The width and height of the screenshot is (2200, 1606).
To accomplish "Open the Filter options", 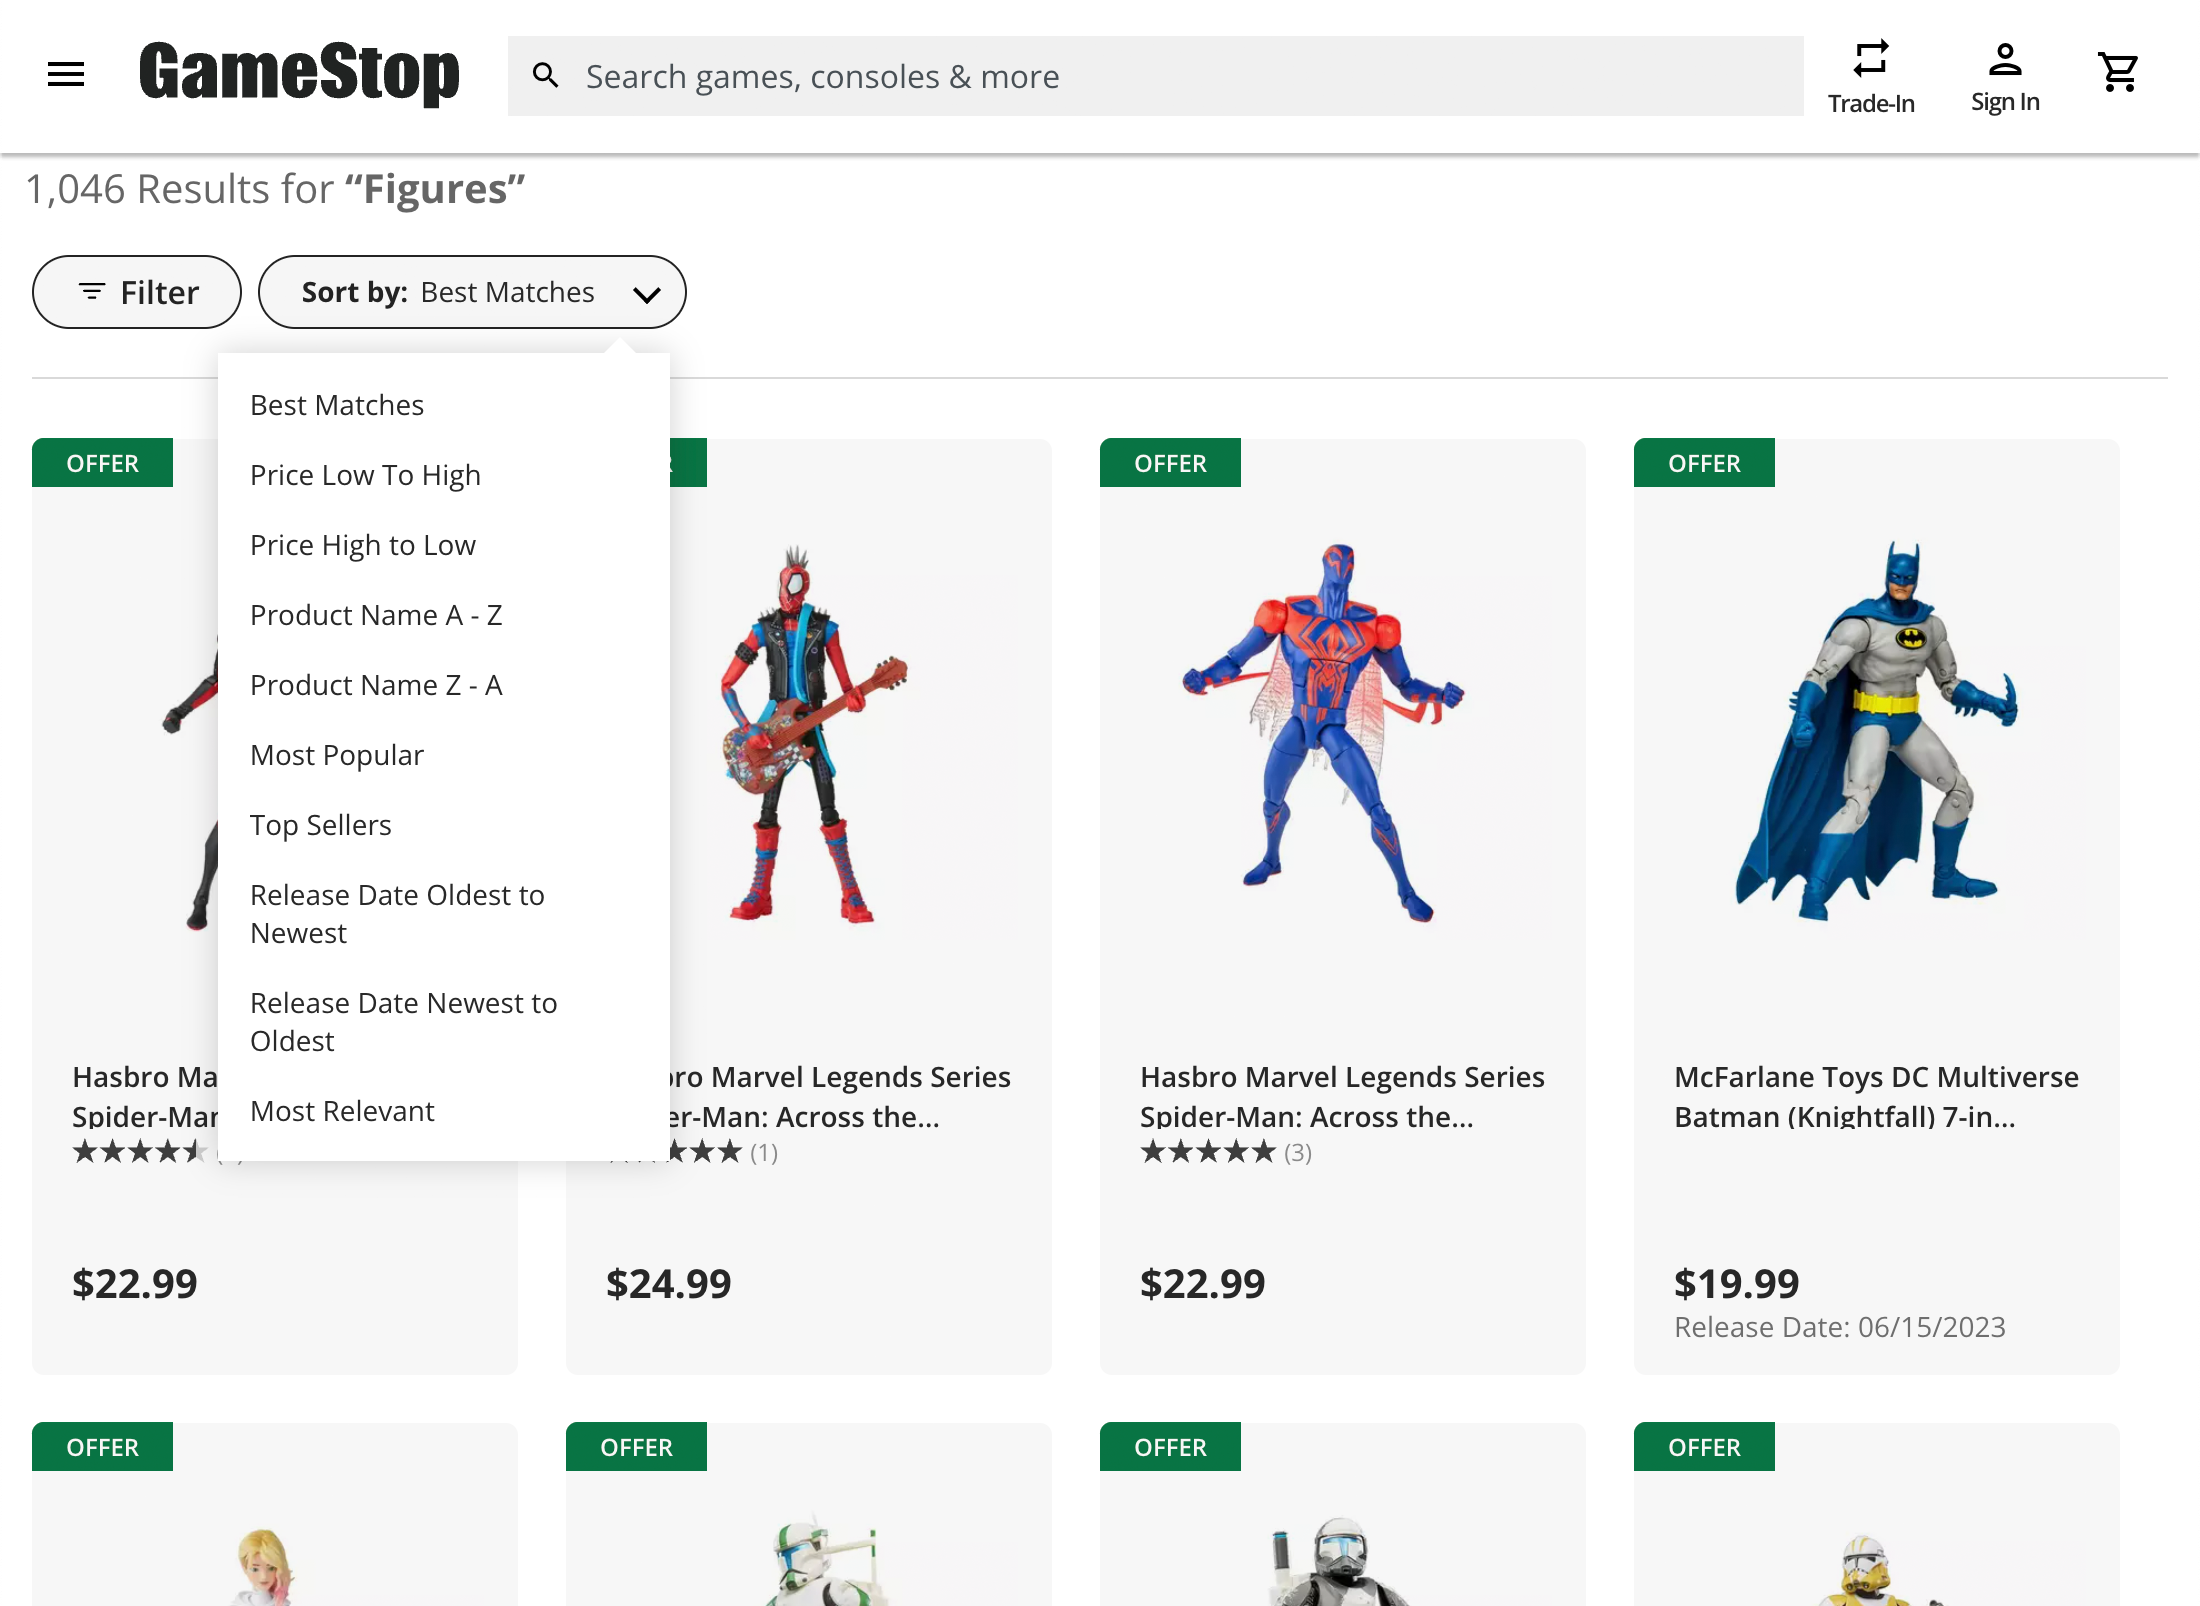I will (136, 291).
